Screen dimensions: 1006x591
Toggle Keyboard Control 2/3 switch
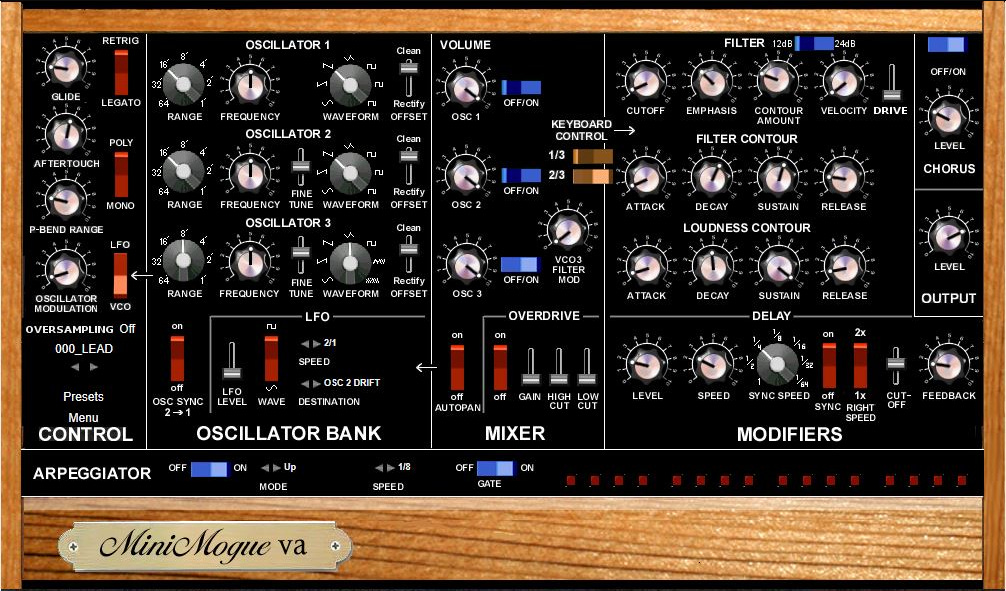[592, 176]
